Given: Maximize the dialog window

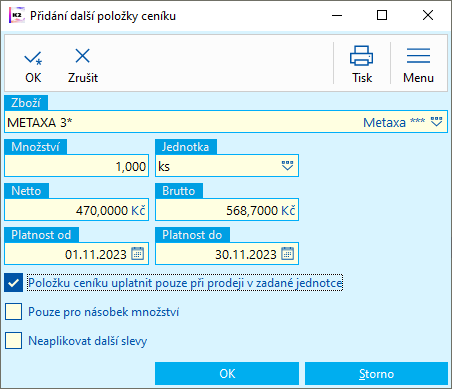Looking at the screenshot, I should 382,15.
